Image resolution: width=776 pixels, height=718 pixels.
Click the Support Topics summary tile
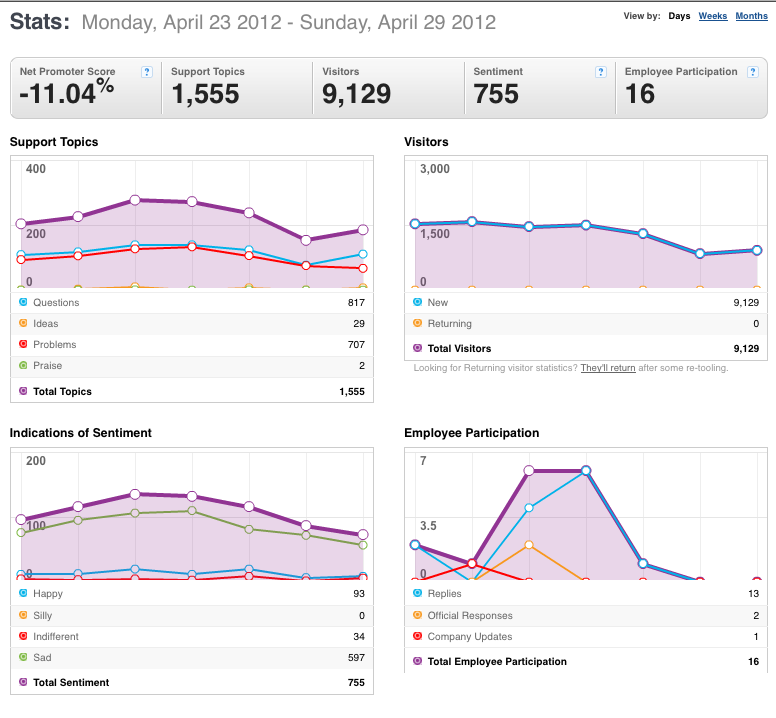[238, 88]
